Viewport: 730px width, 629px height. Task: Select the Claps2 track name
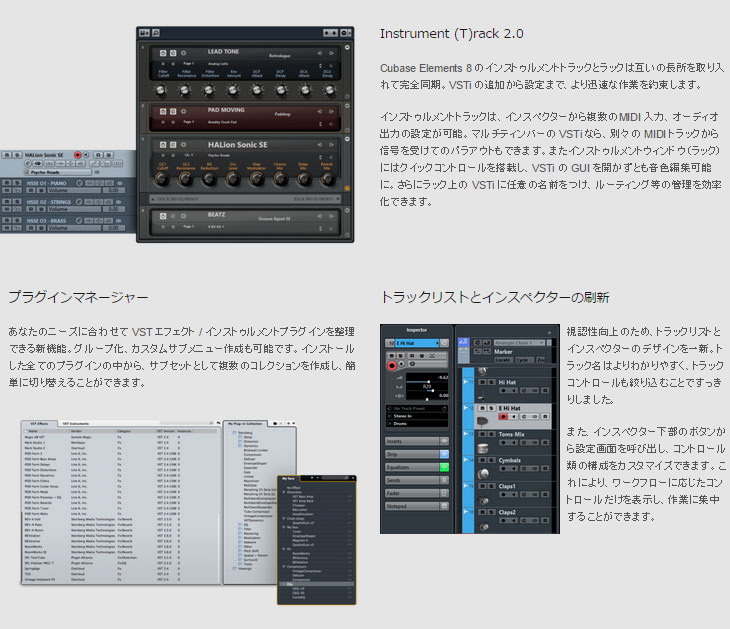tap(507, 512)
